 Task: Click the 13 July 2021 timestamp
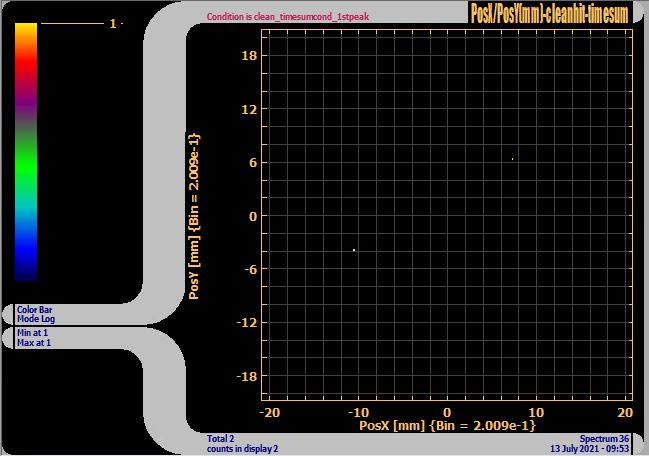(x=589, y=449)
